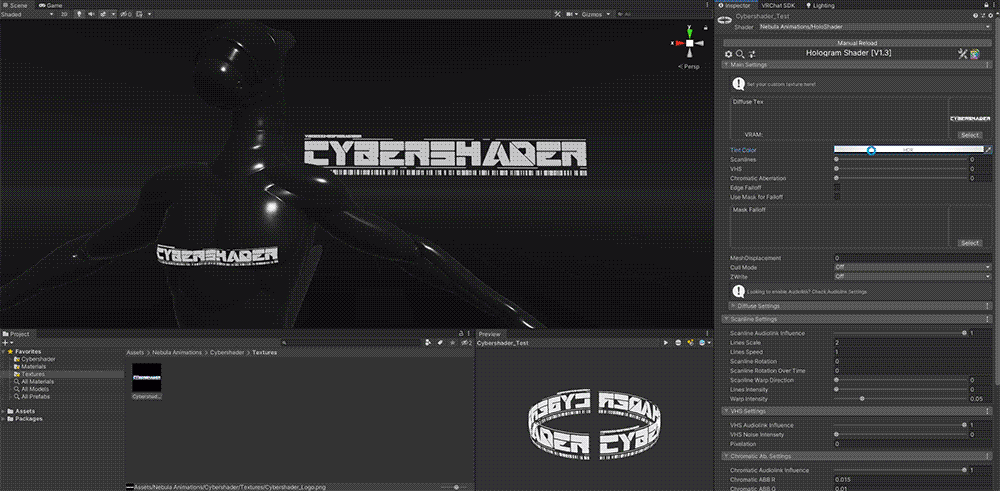This screenshot has width=1000, height=491.
Task: Select the Mask Falloff texture button
Action: 969,243
